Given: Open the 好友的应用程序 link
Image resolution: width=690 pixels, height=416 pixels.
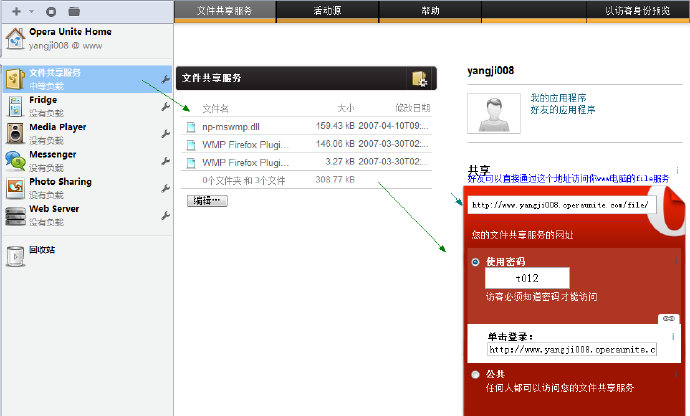Looking at the screenshot, I should pyautogui.click(x=563, y=110).
